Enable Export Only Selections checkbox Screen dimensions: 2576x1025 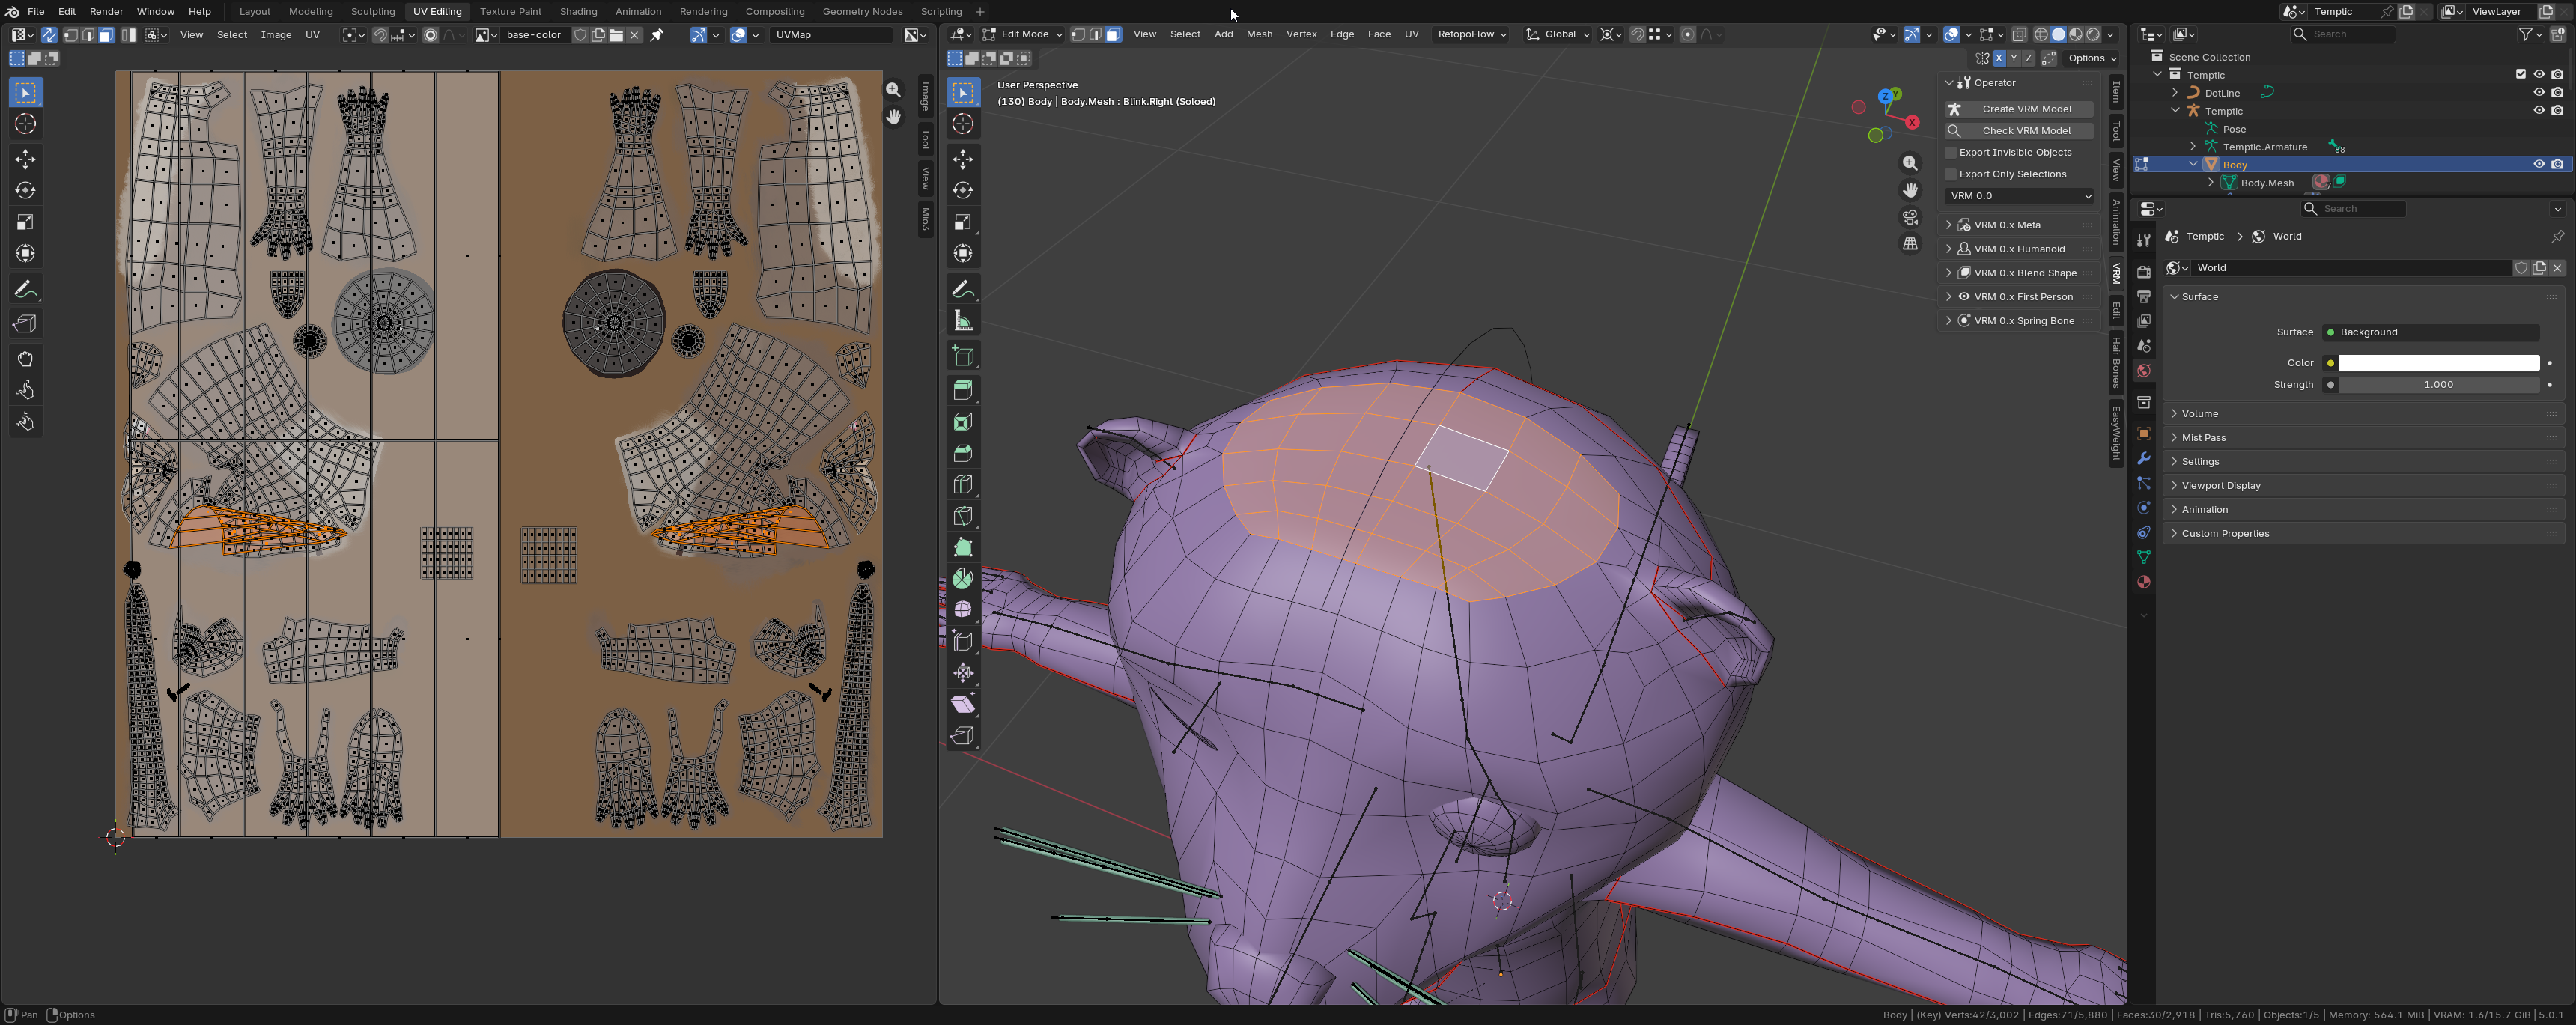[x=1950, y=174]
